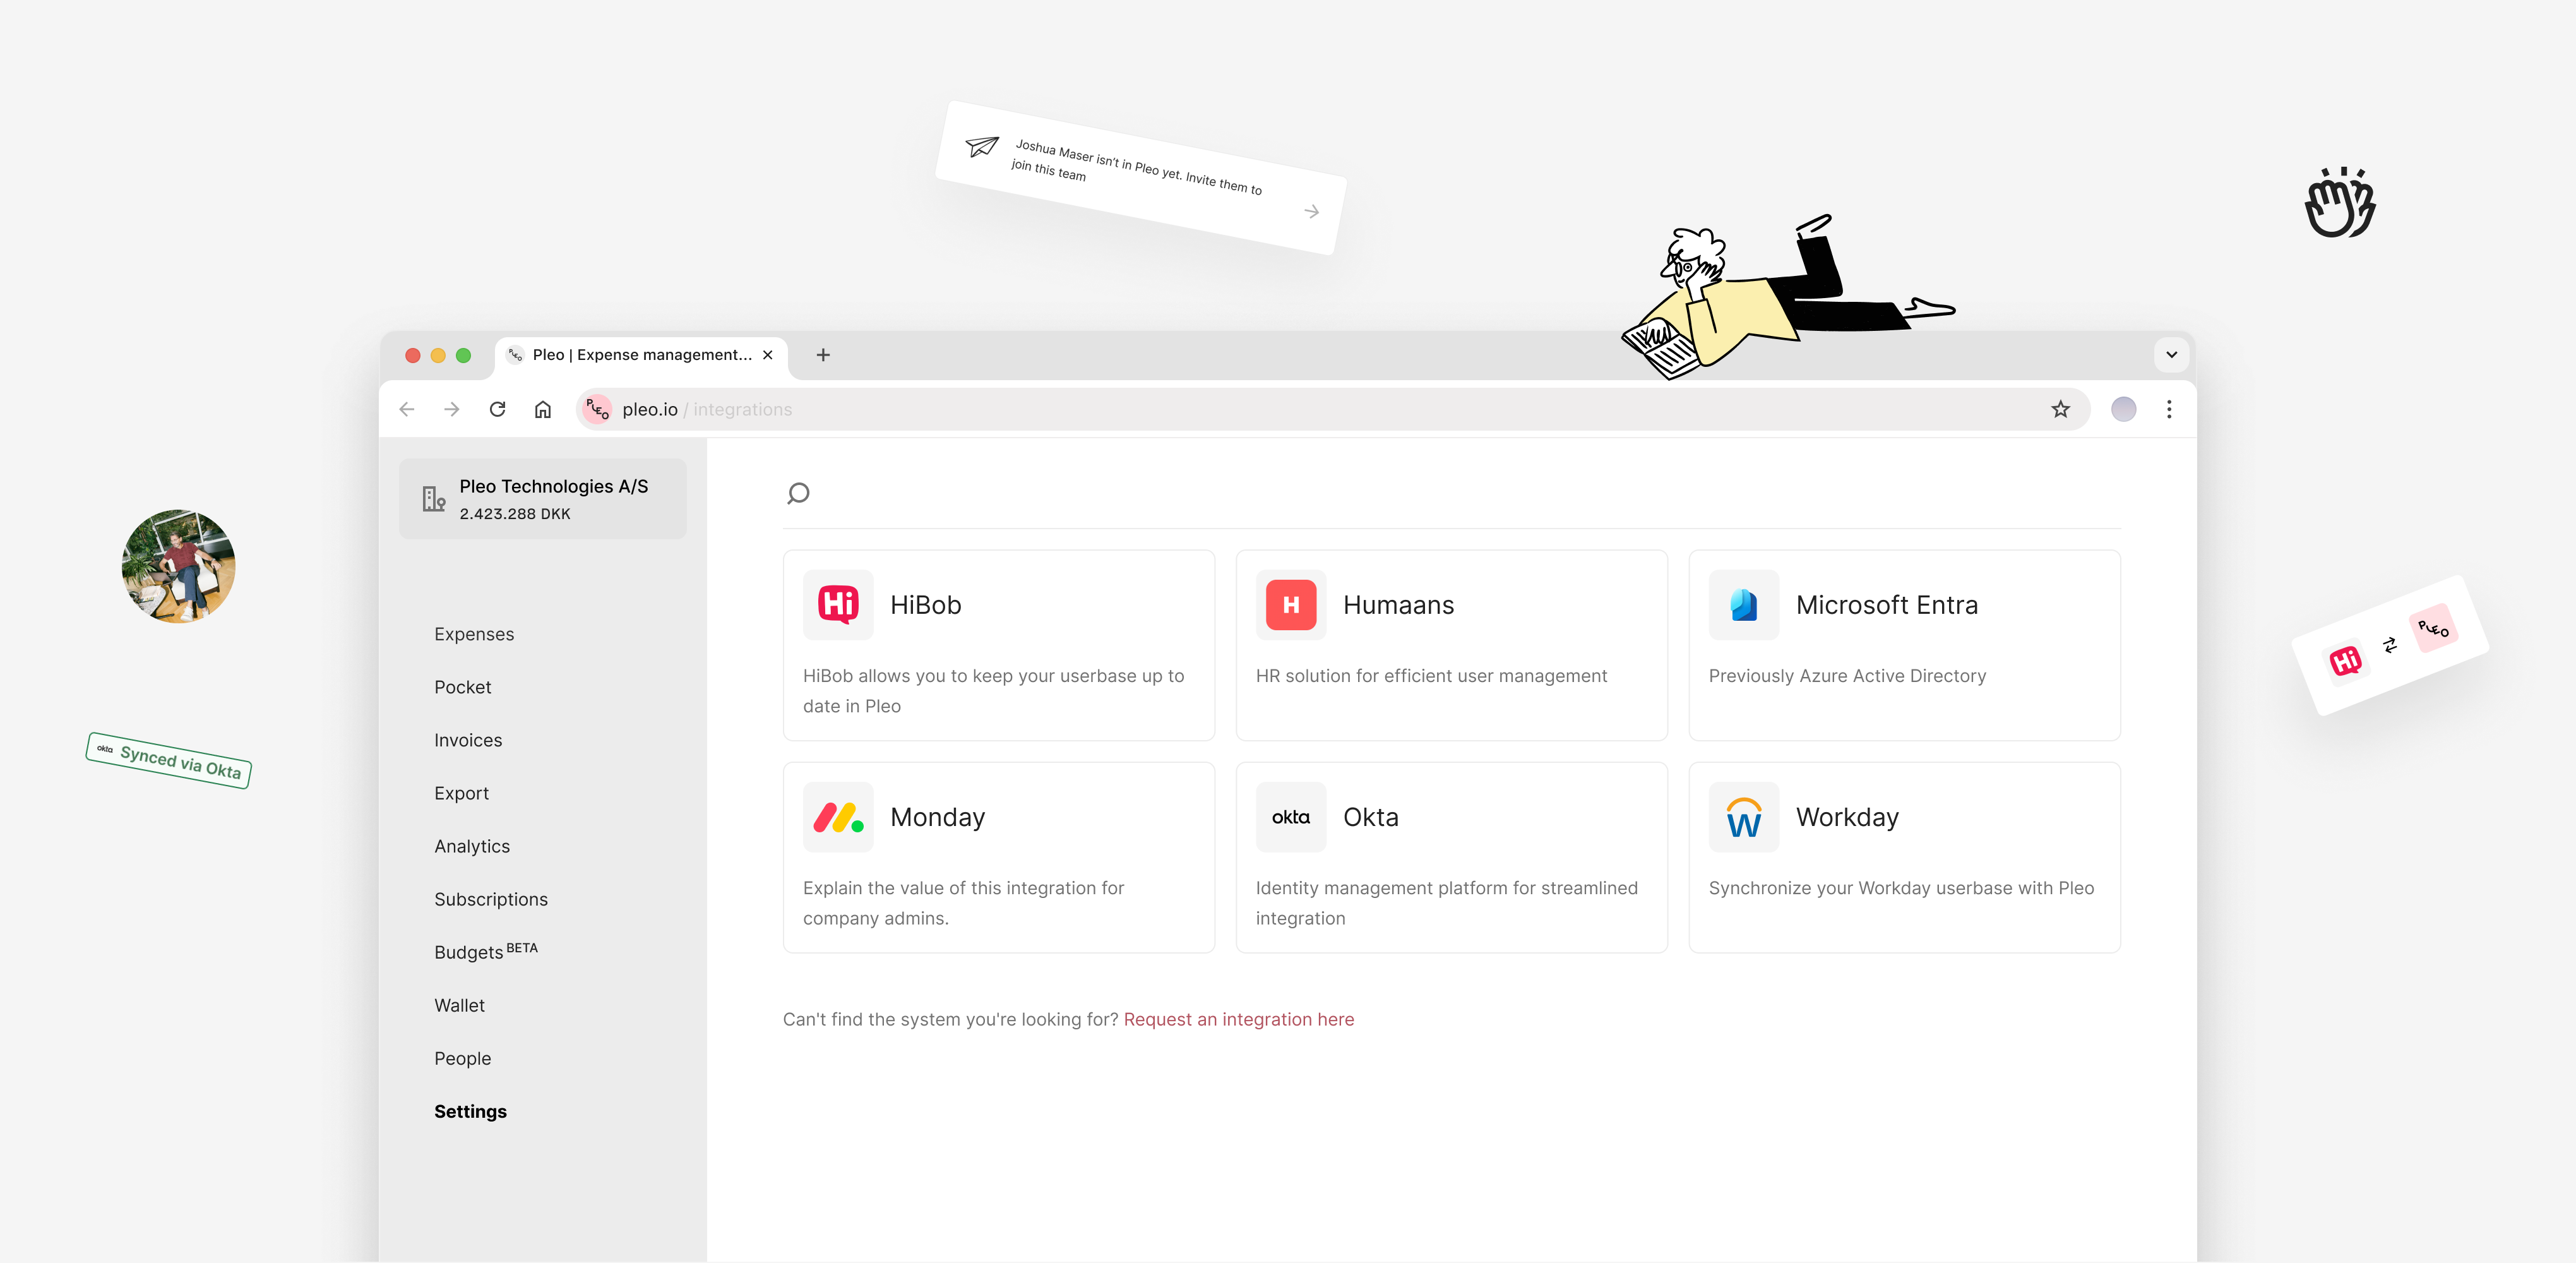Click the HiBob logo icon
Image resolution: width=2576 pixels, height=1263 pixels.
(x=838, y=605)
